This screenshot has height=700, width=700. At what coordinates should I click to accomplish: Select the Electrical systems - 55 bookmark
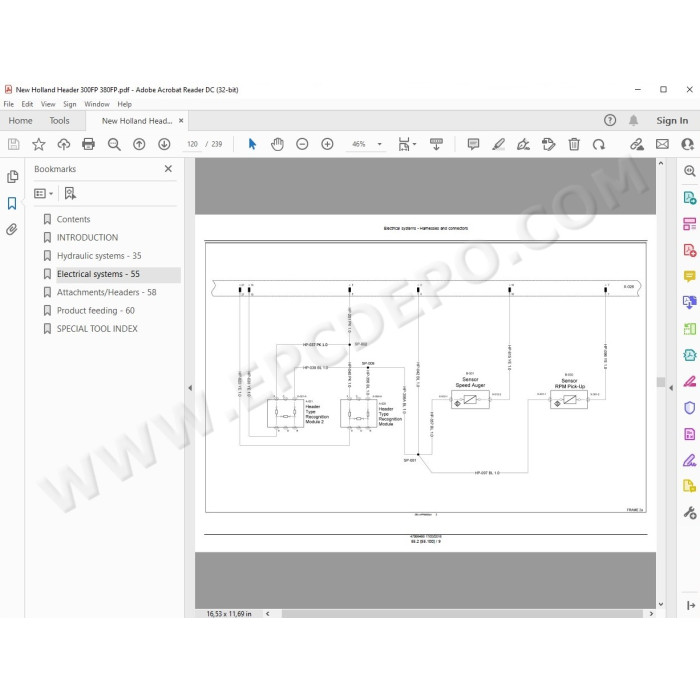(98, 274)
